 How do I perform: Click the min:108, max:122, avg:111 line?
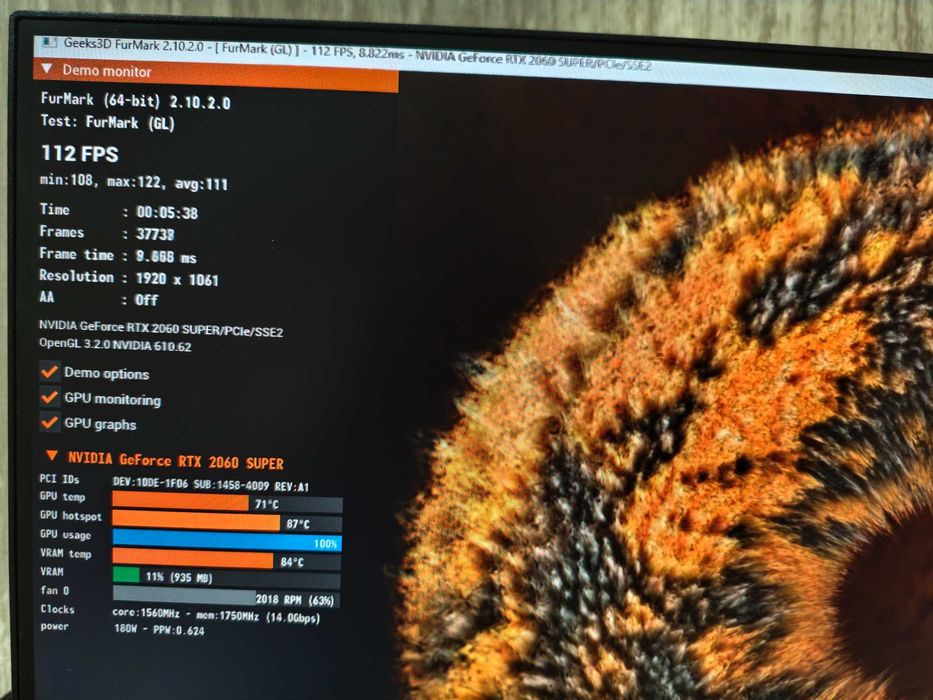pyautogui.click(x=134, y=182)
